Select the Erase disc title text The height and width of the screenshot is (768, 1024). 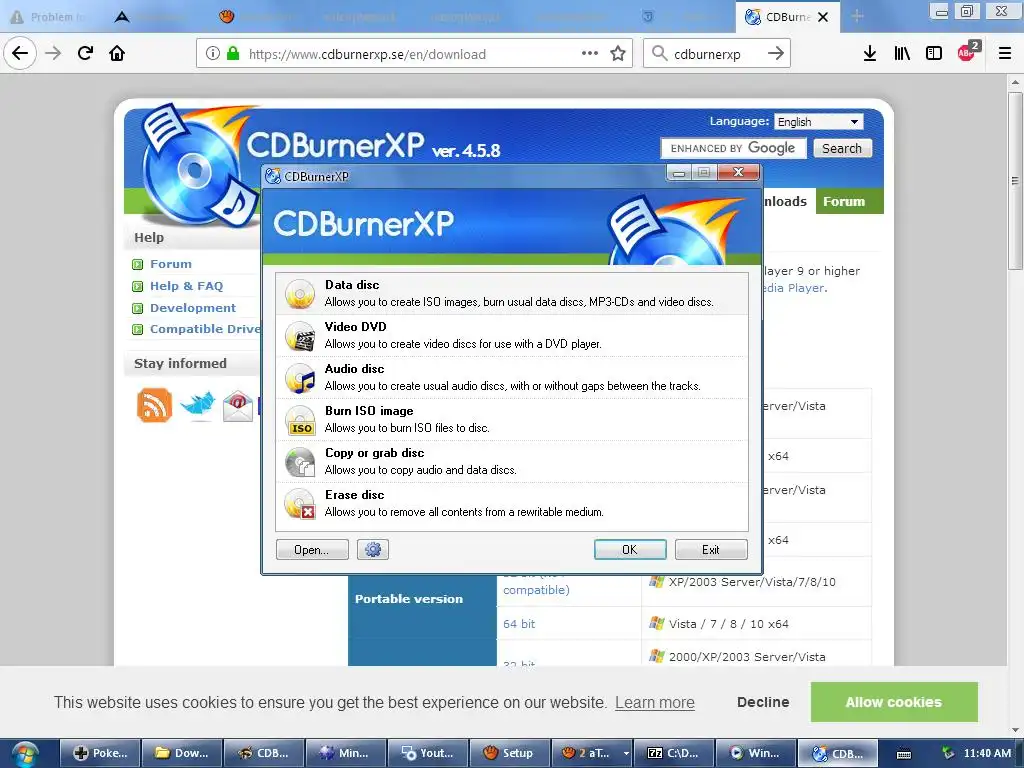(x=355, y=495)
